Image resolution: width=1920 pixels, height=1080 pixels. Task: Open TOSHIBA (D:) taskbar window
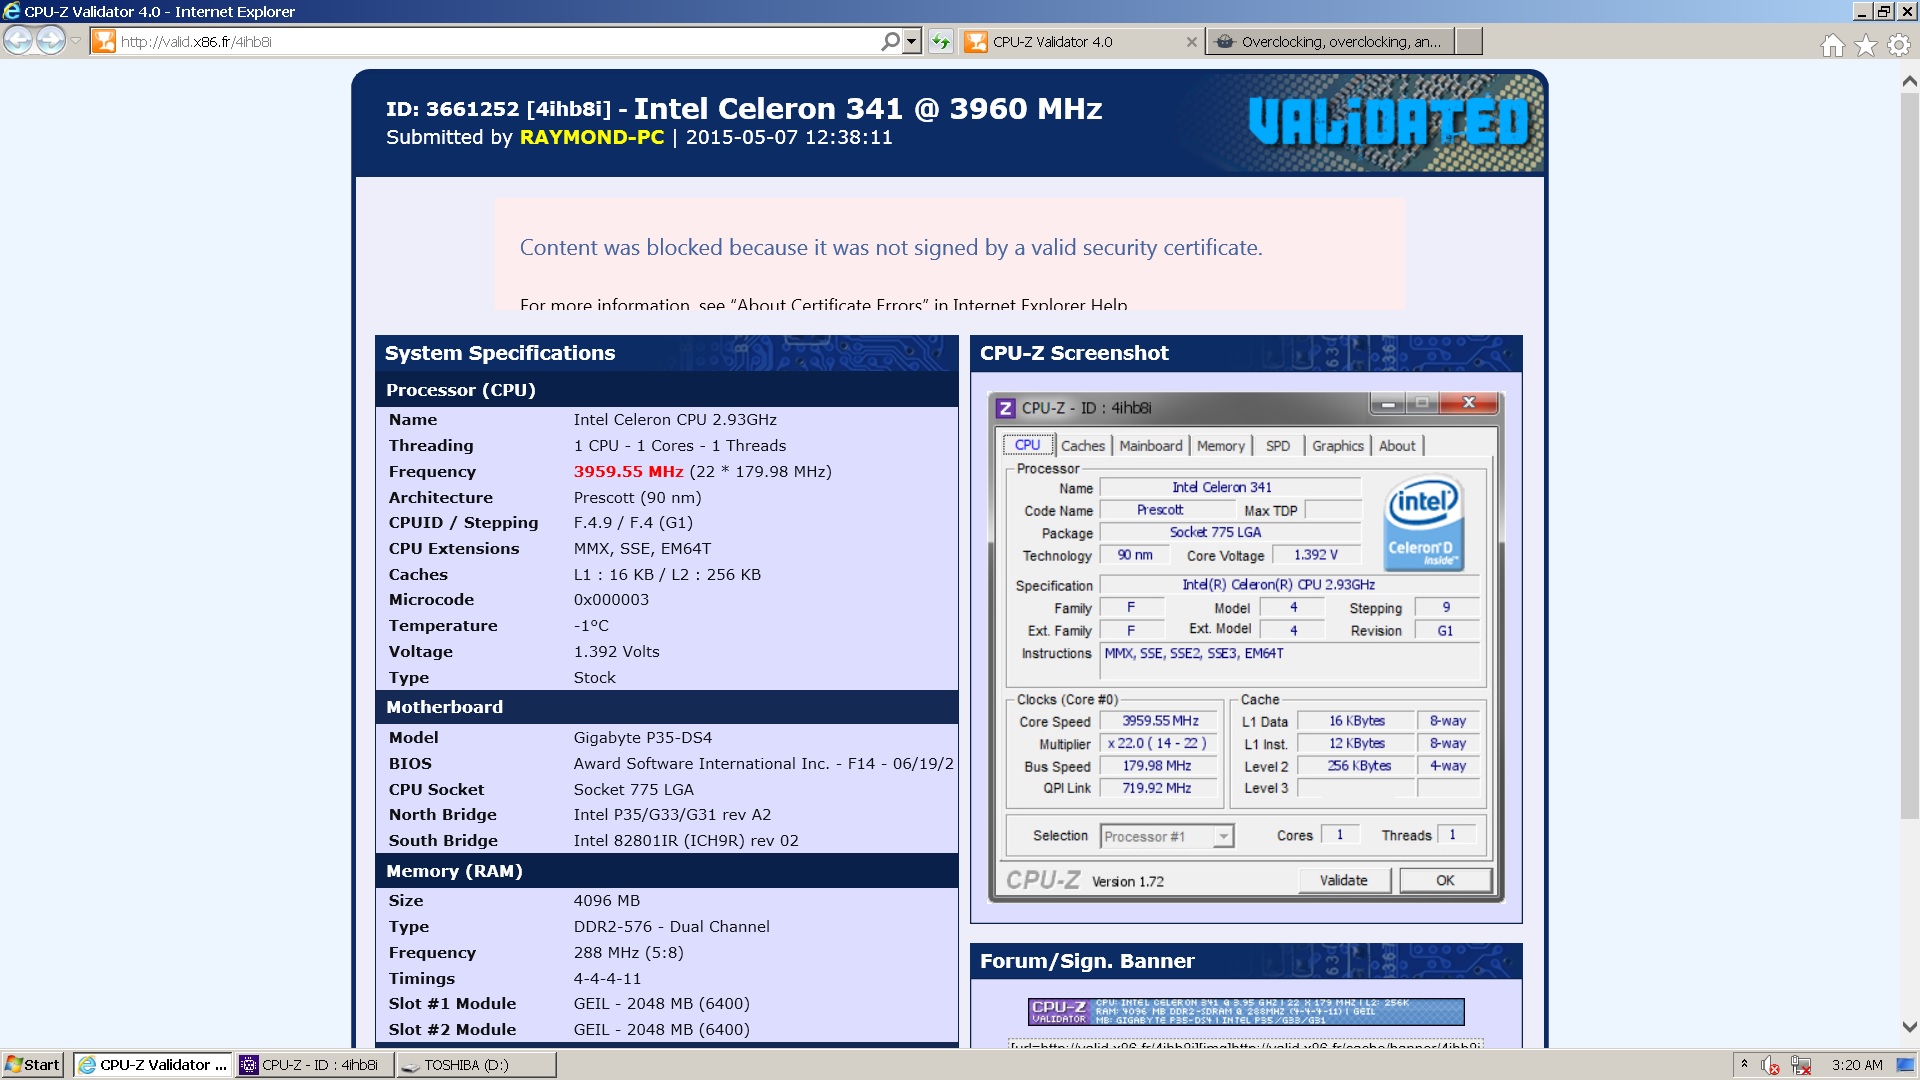point(476,1065)
